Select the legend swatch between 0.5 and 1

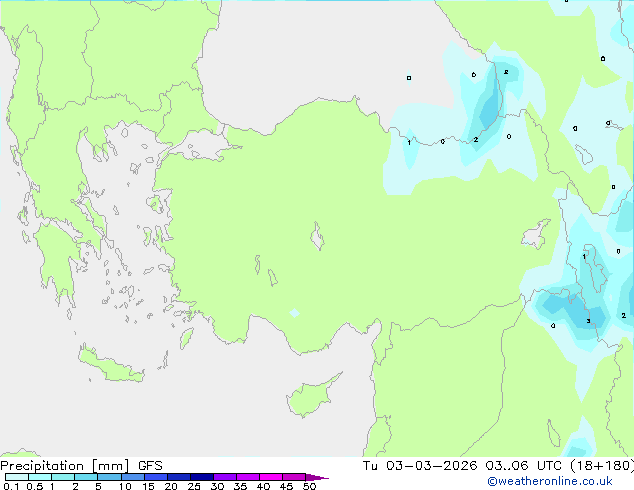(40, 477)
